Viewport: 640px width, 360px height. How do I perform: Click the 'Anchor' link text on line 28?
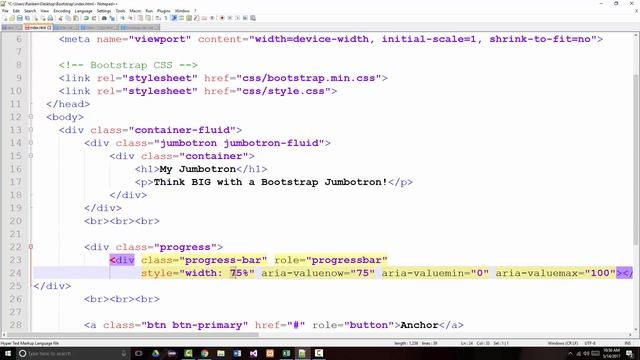419,325
